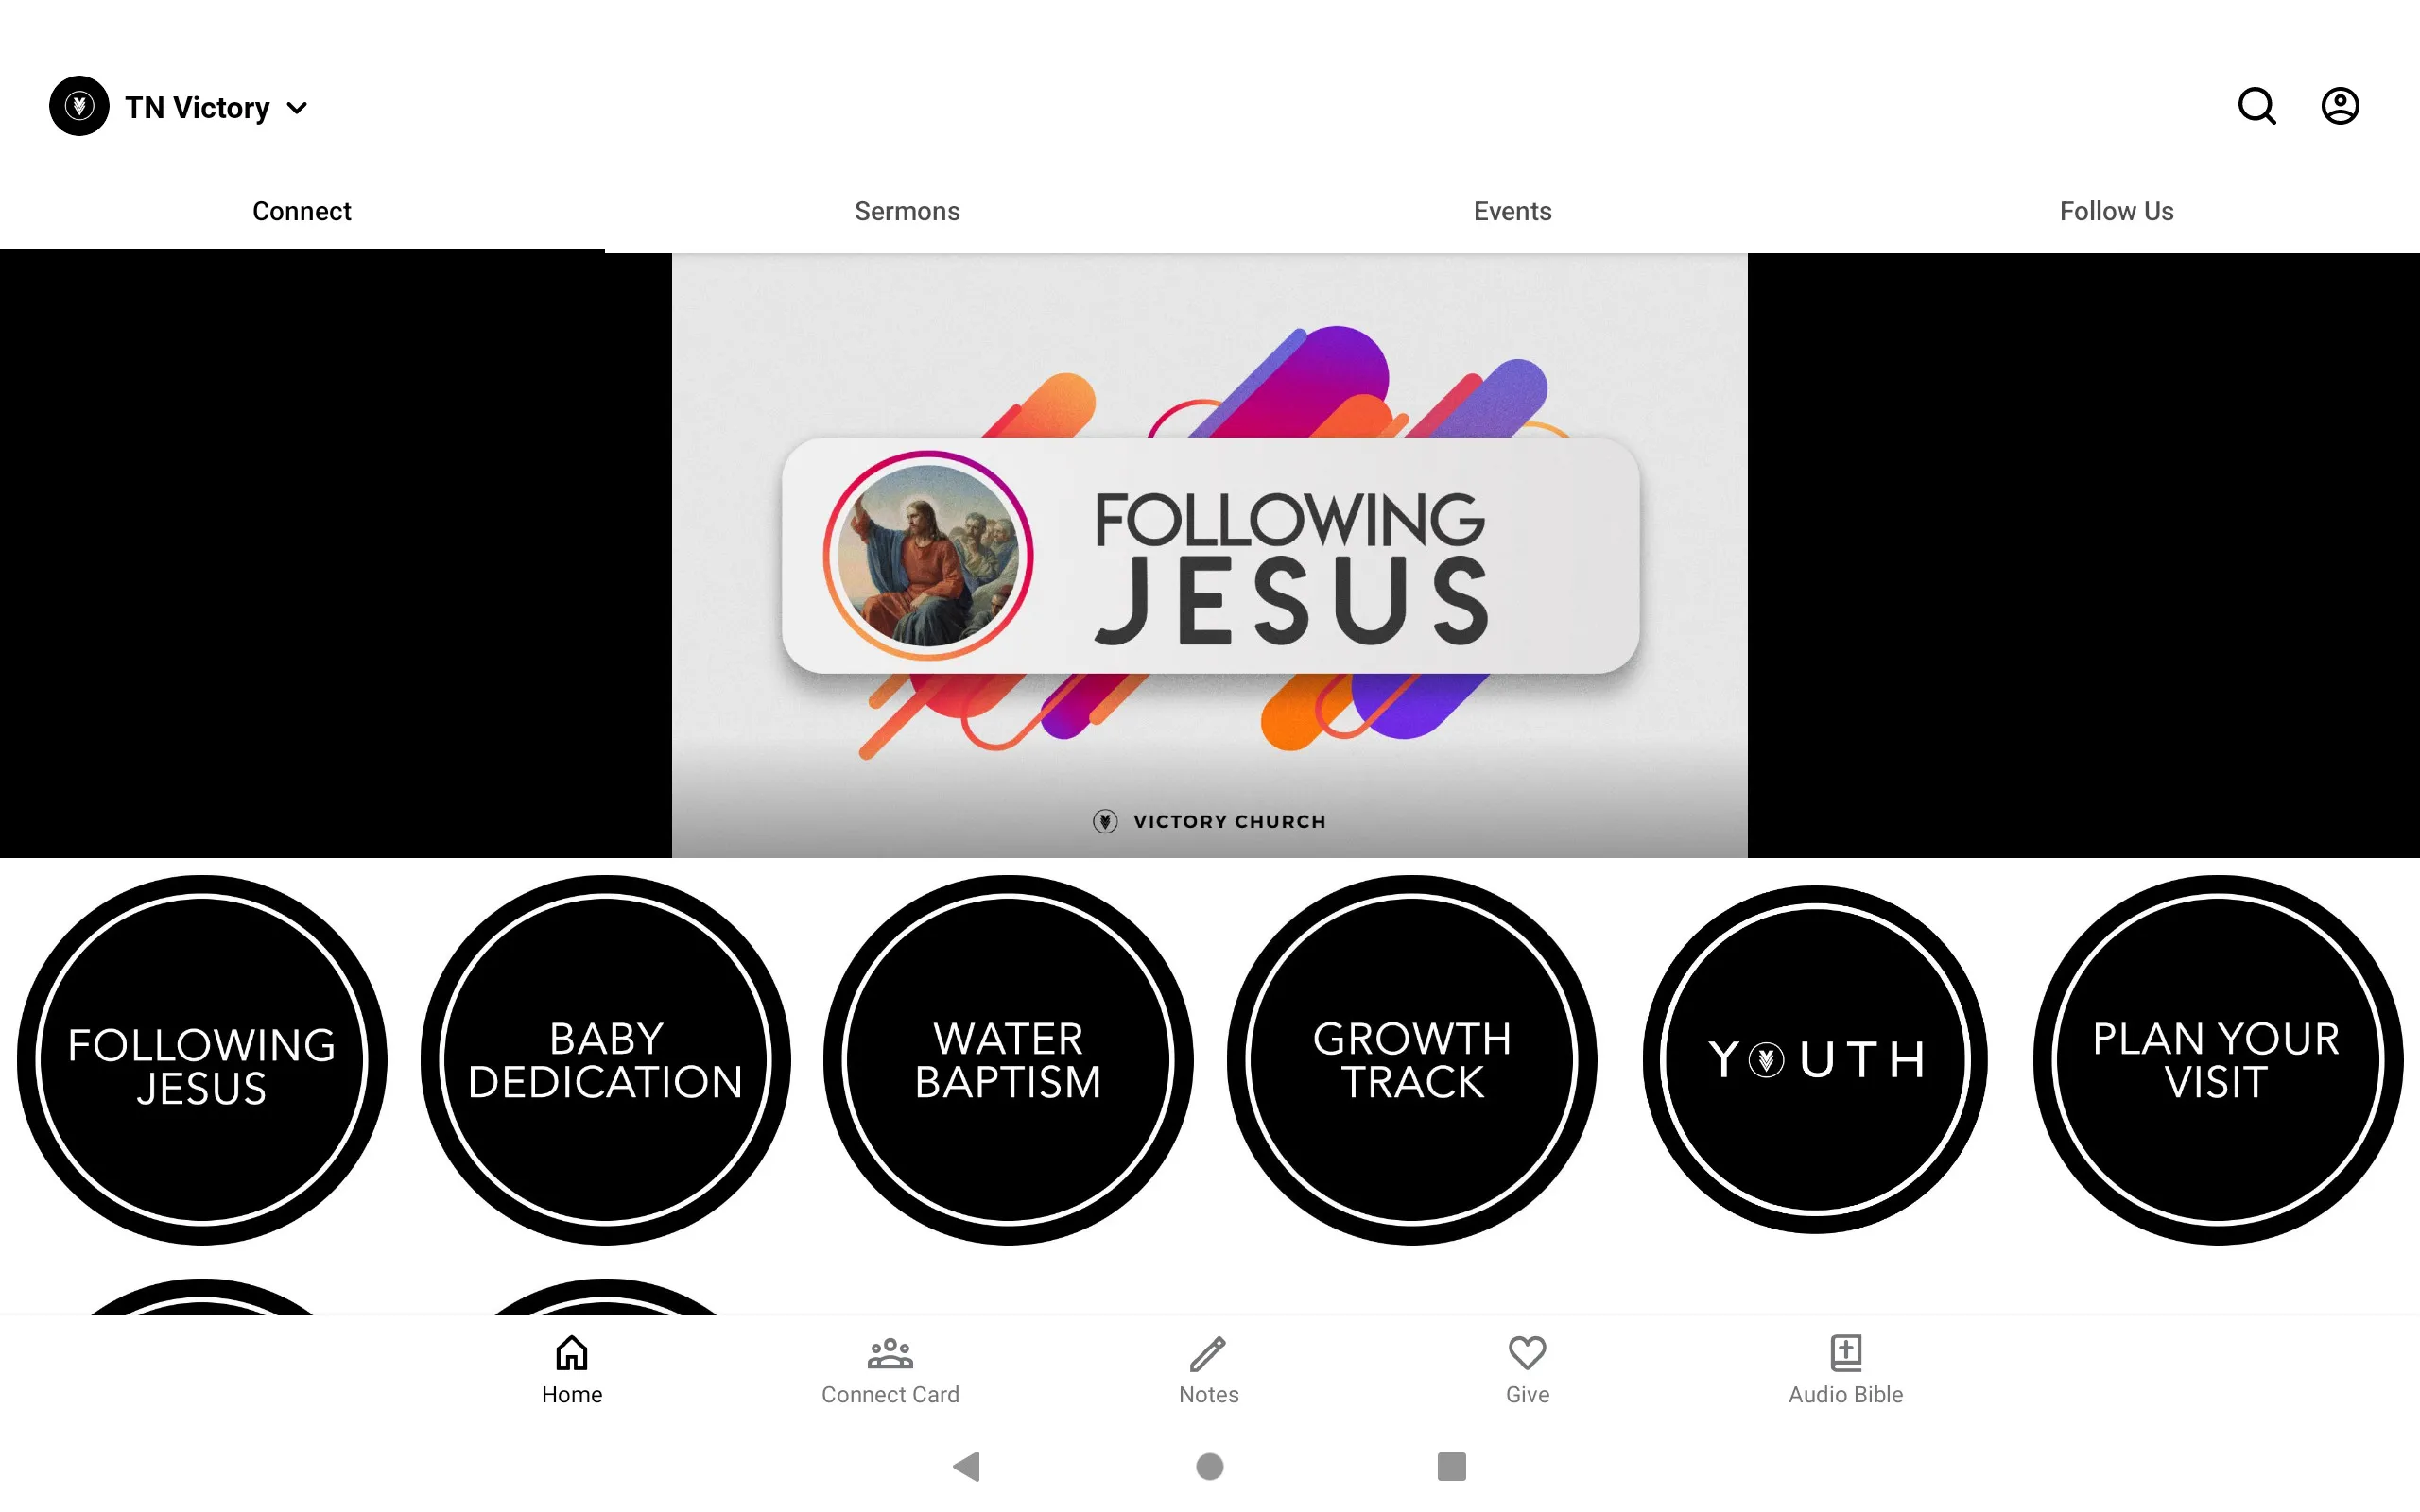Screen dimensions: 2420x1512
Task: Open the Connect navigation menu tab
Action: [x=302, y=211]
